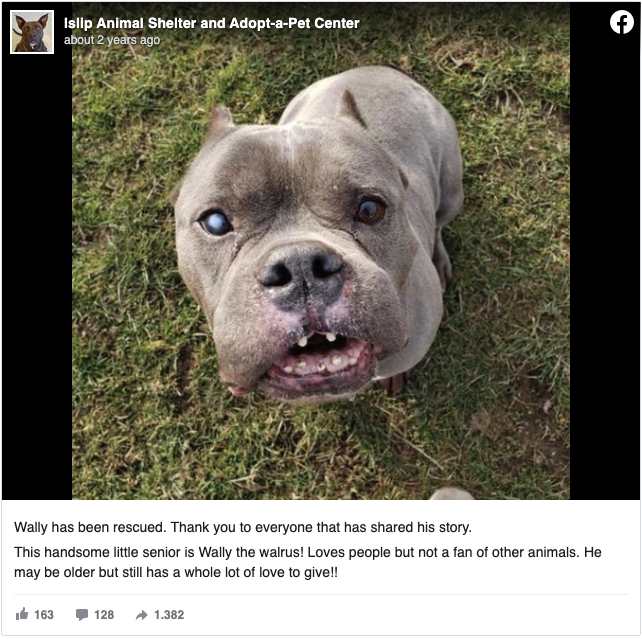Click the 'about 2 years ago' timestamp

[x=112, y=40]
